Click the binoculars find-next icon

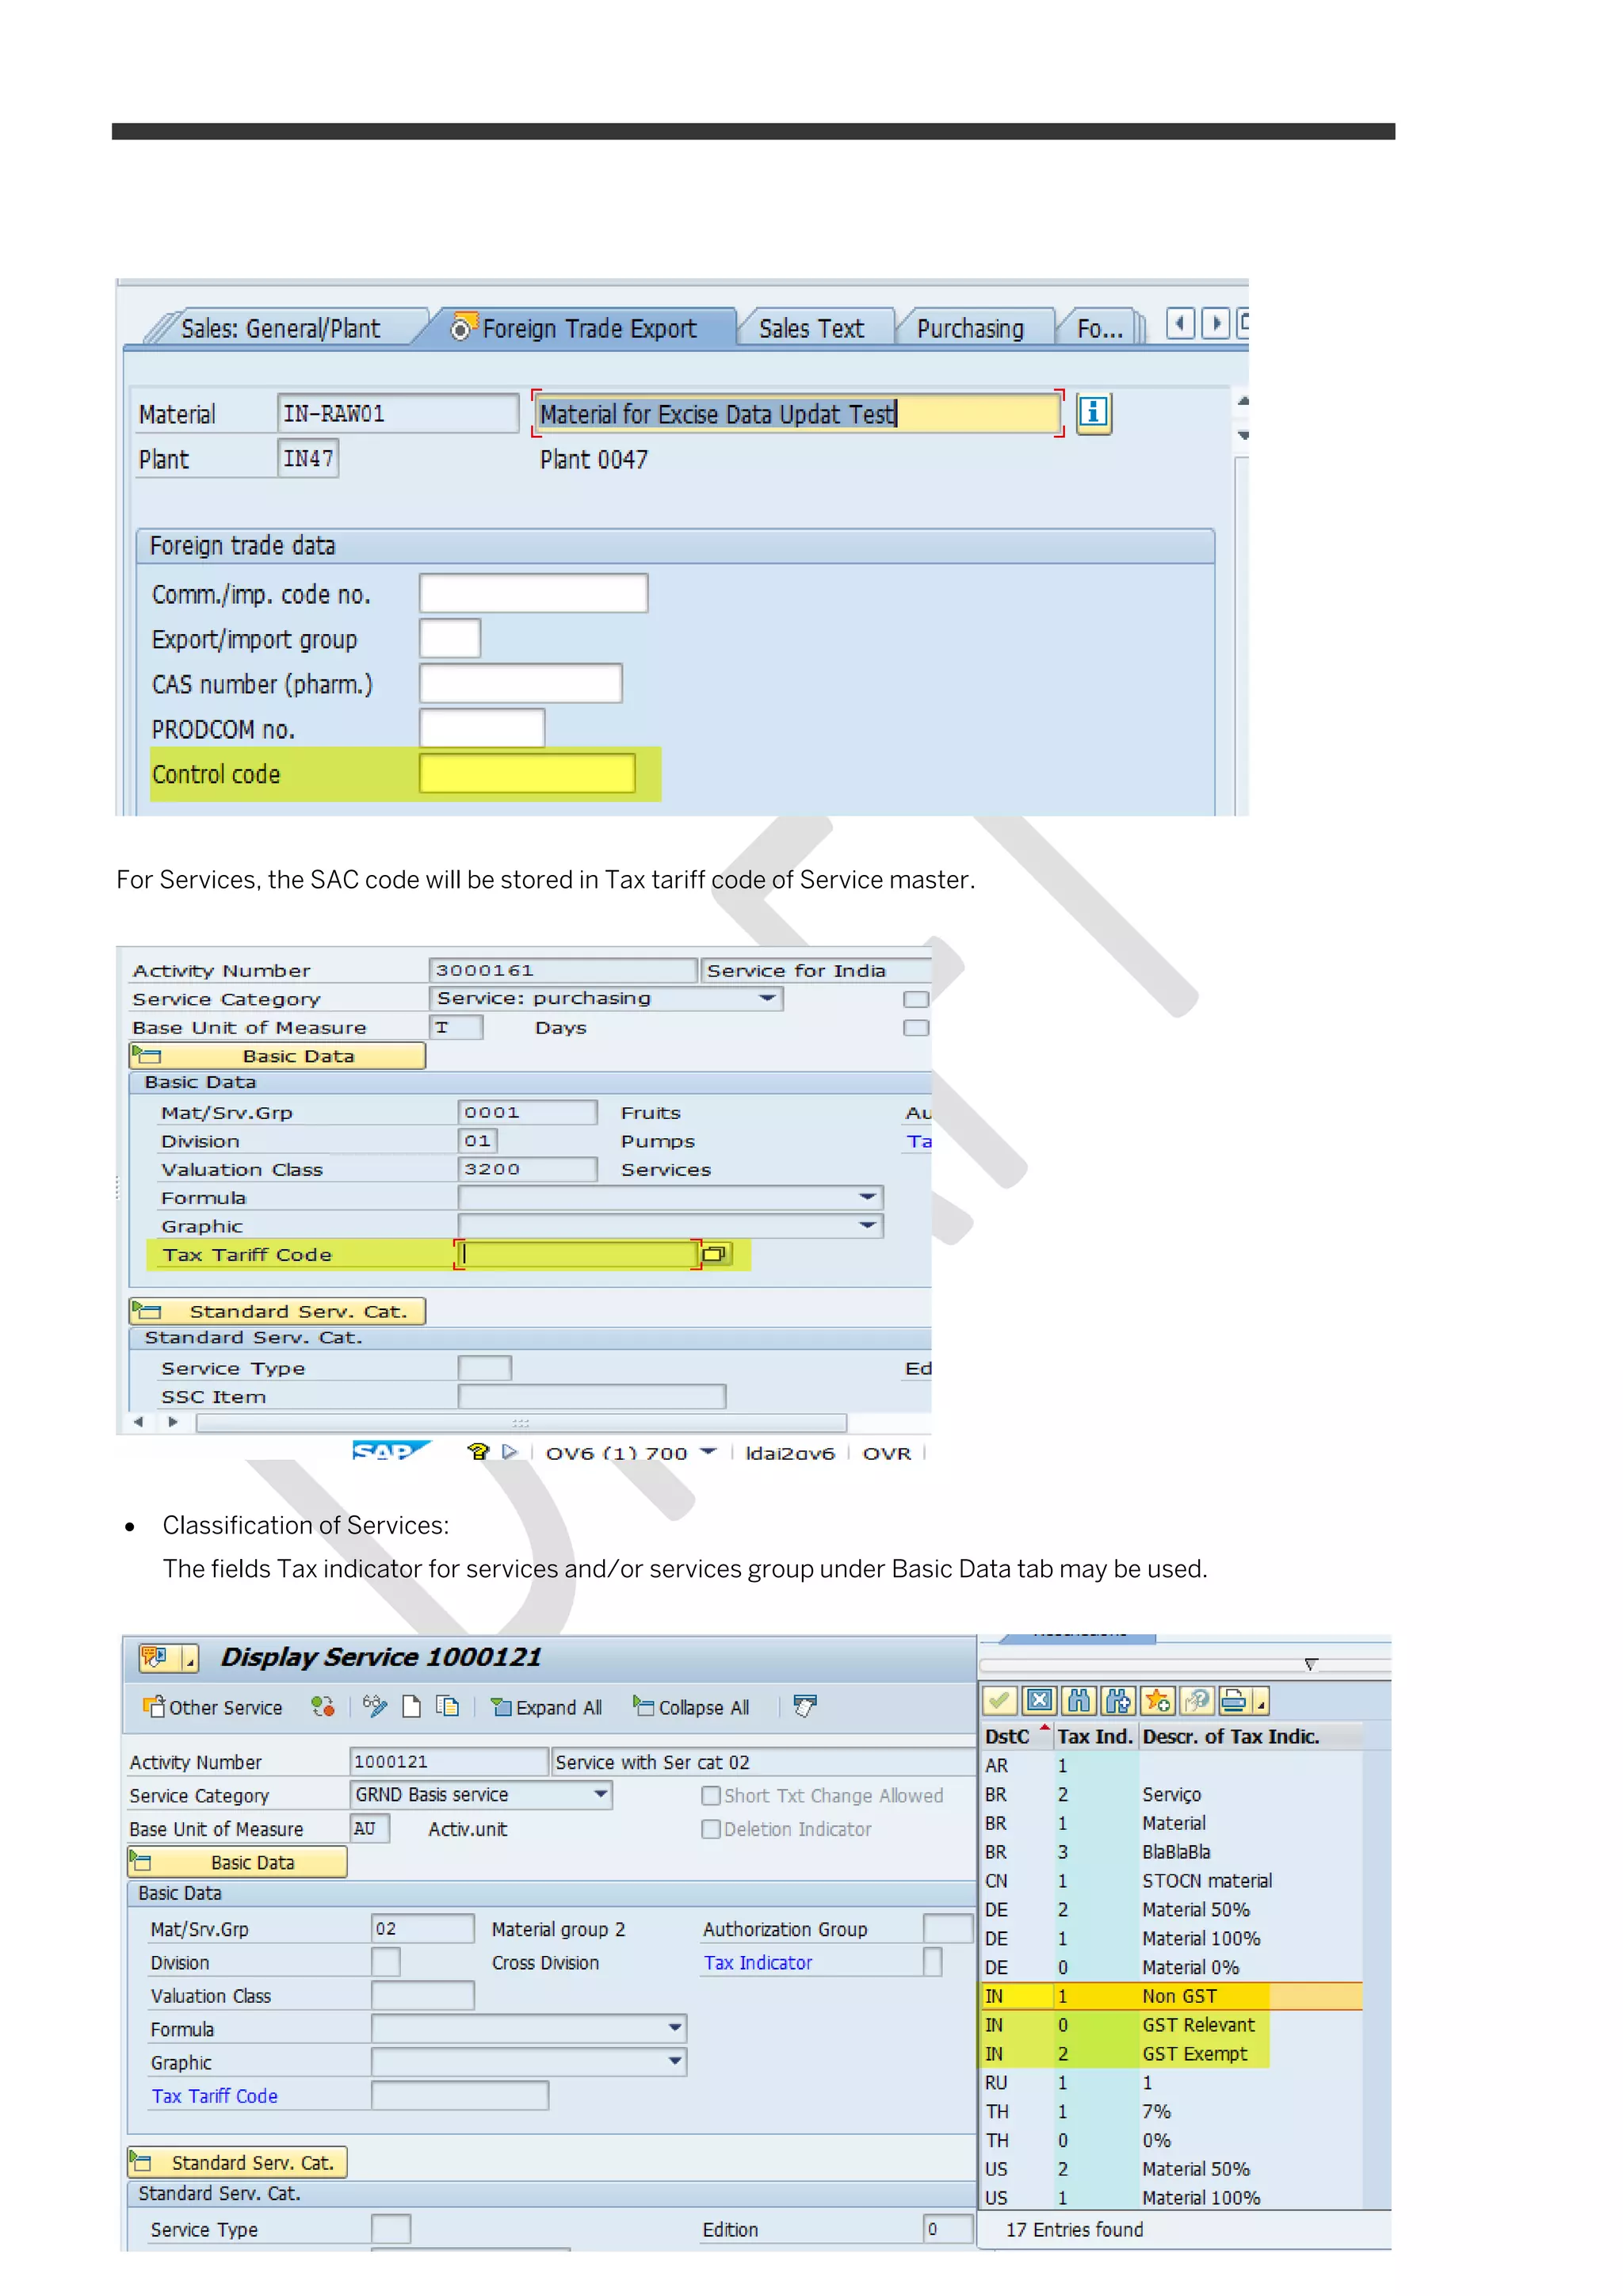(1118, 1700)
